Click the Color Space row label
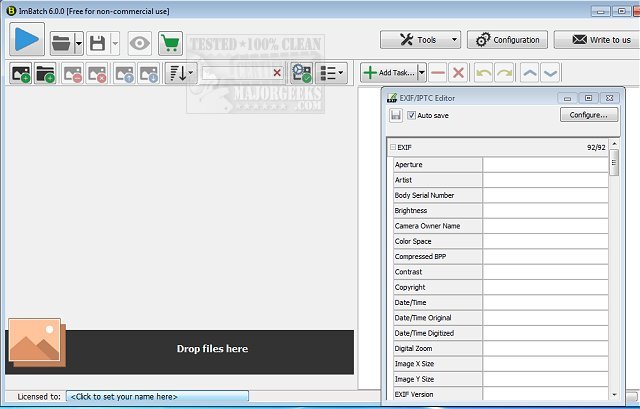The height and width of the screenshot is (409, 640). pyautogui.click(x=438, y=241)
